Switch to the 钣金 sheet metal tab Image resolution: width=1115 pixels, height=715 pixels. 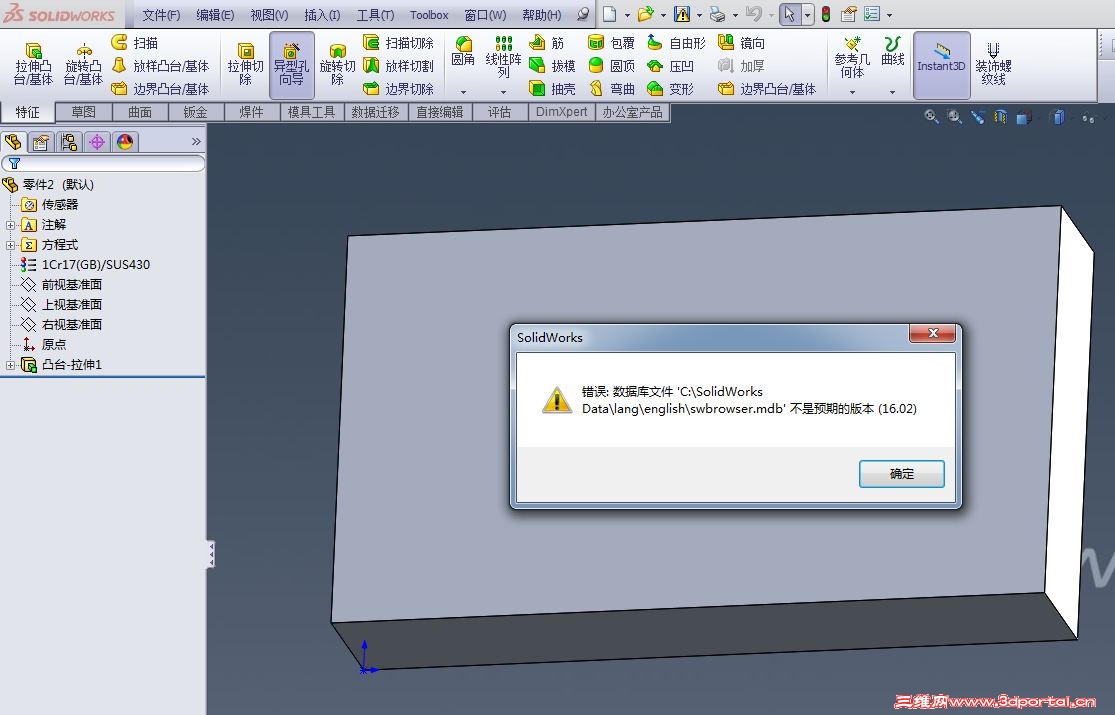tap(195, 112)
